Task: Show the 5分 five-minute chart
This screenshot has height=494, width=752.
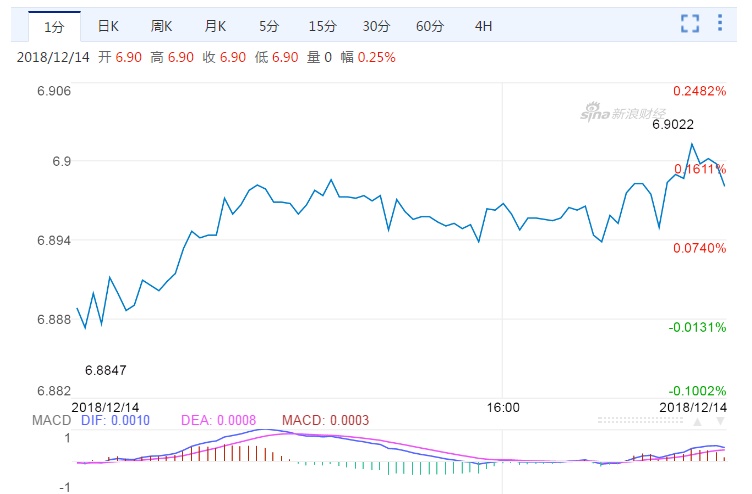Action: click(x=269, y=26)
